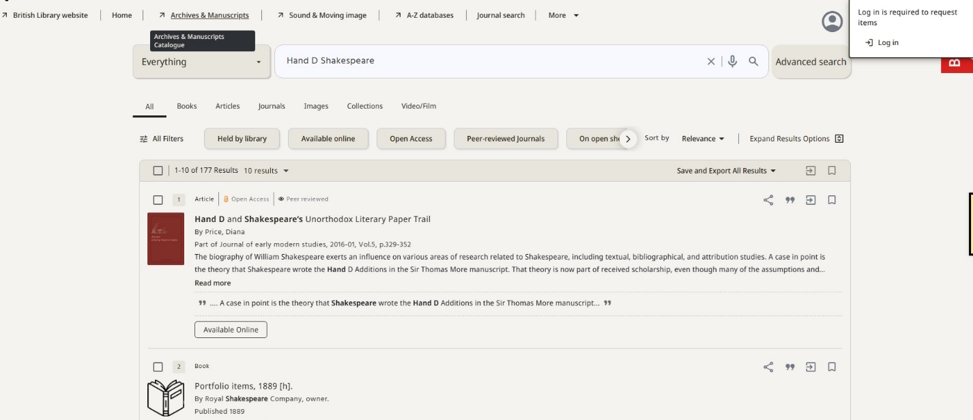
Task: Apply the Available online filter chip
Action: coord(328,139)
